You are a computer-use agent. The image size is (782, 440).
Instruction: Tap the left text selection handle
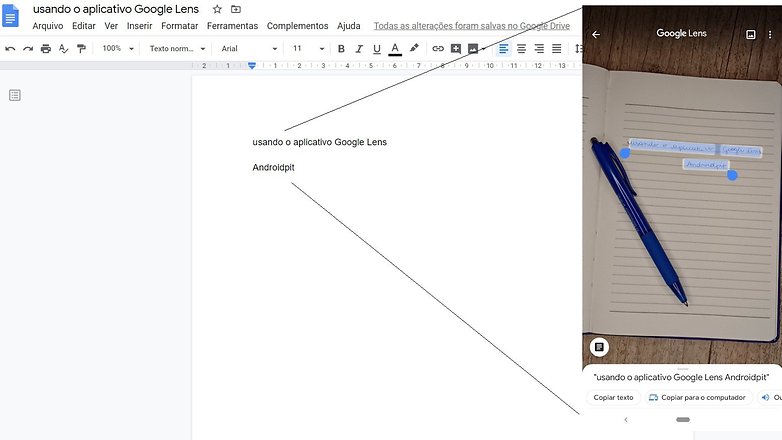coord(625,153)
